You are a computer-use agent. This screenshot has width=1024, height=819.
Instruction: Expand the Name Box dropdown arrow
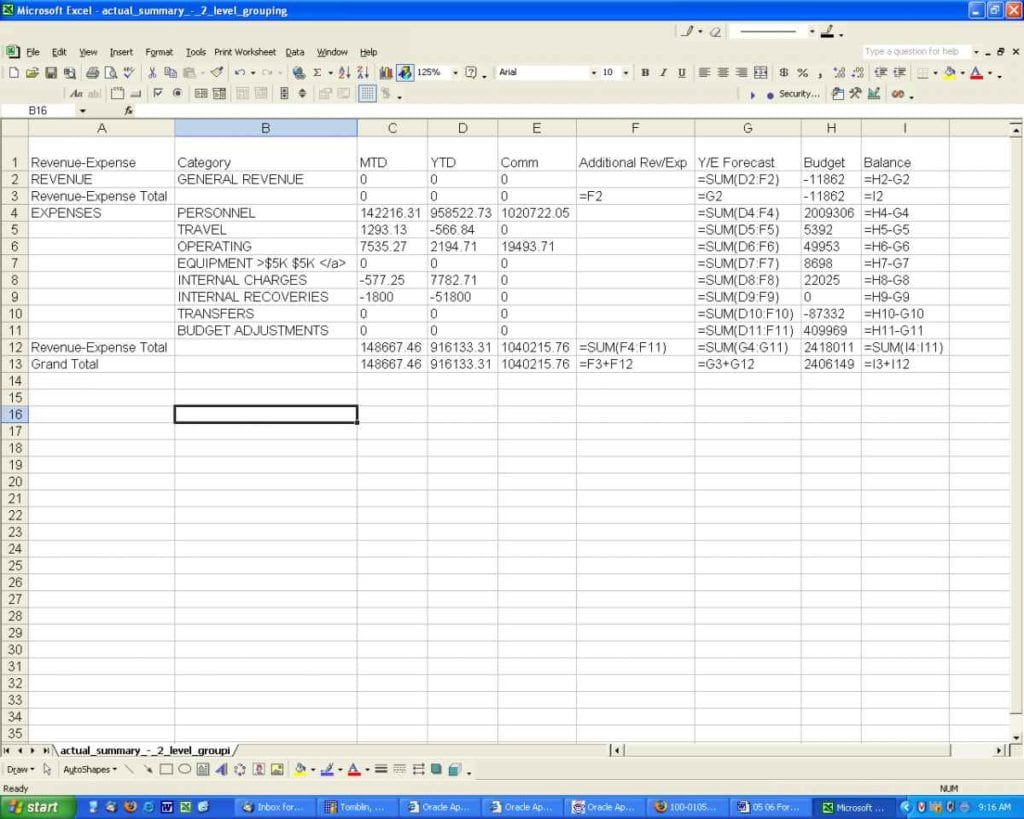tap(82, 111)
